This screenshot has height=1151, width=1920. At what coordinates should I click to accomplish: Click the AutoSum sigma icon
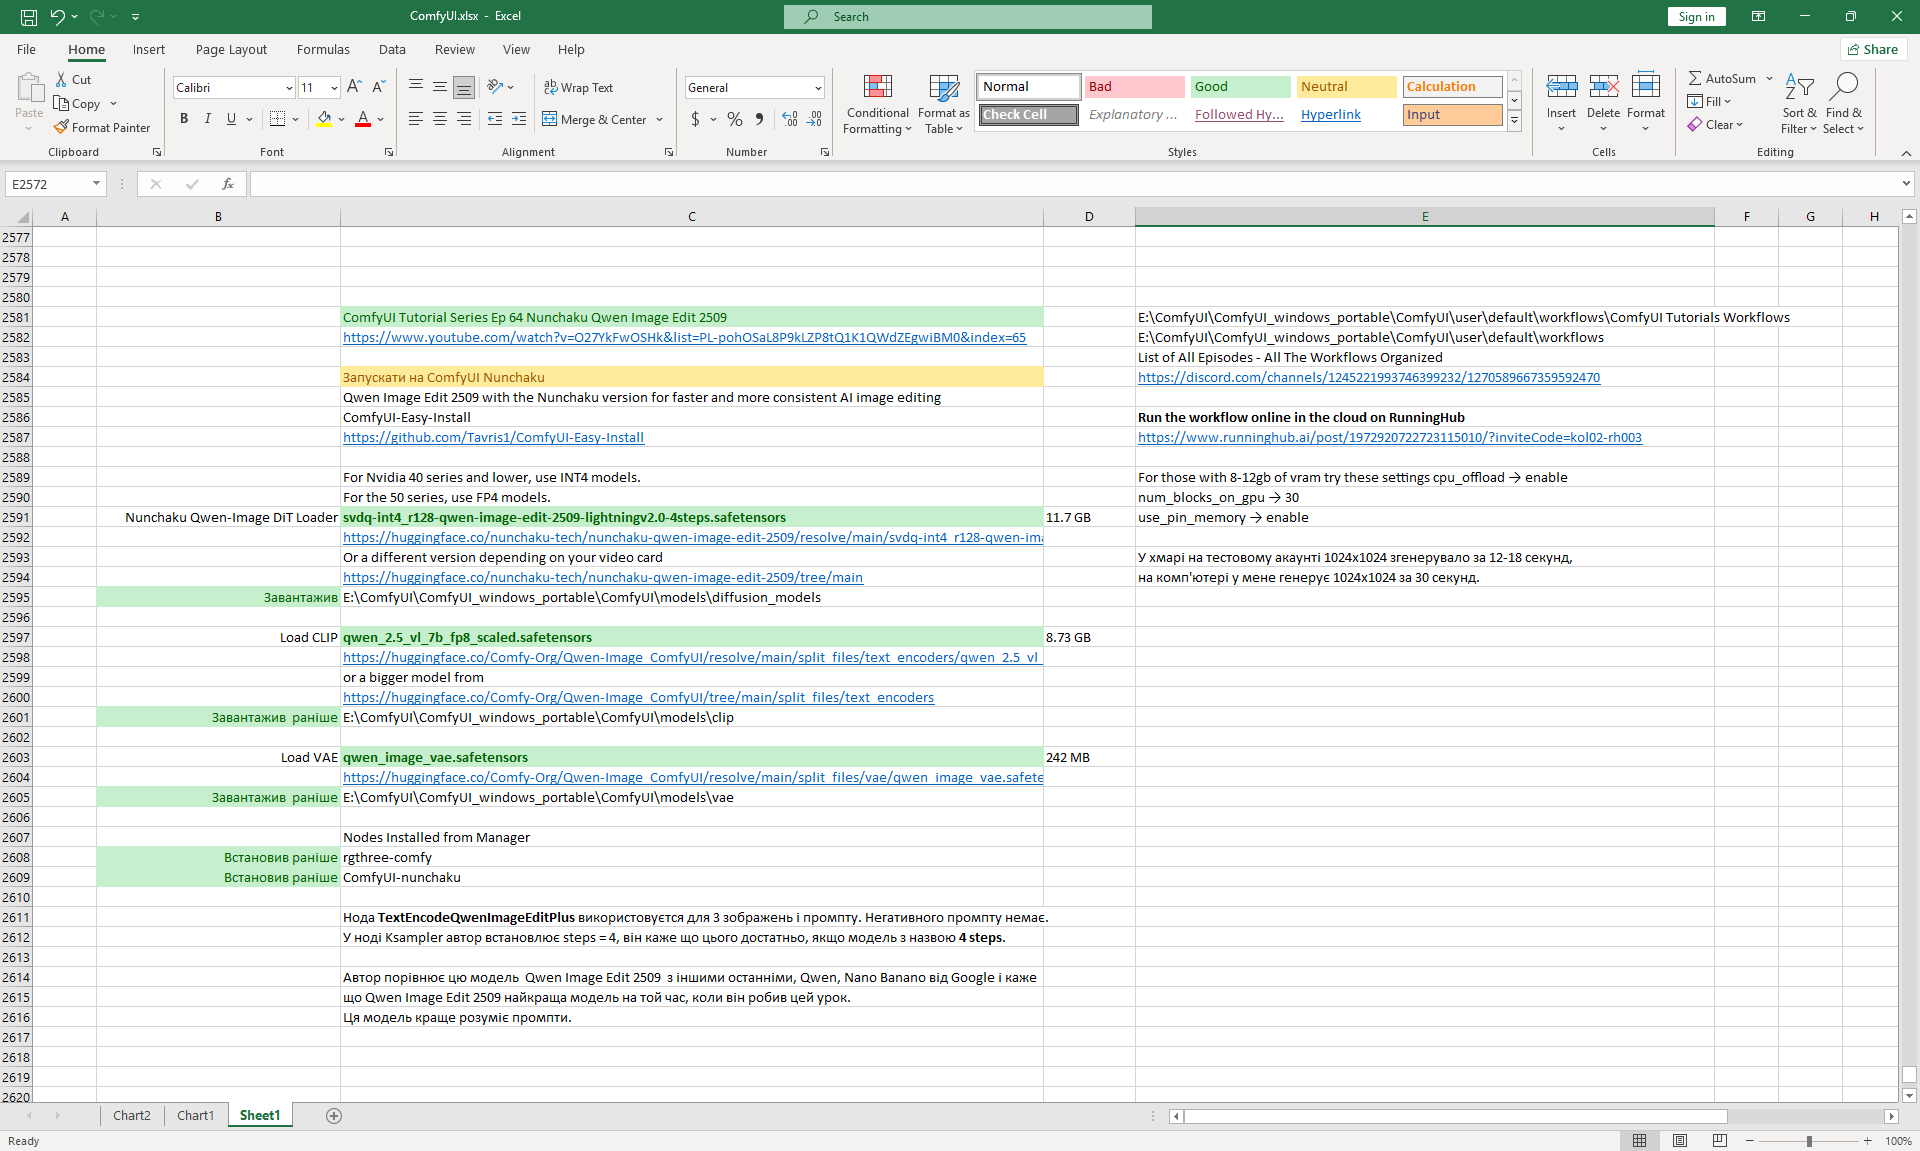tap(1695, 78)
